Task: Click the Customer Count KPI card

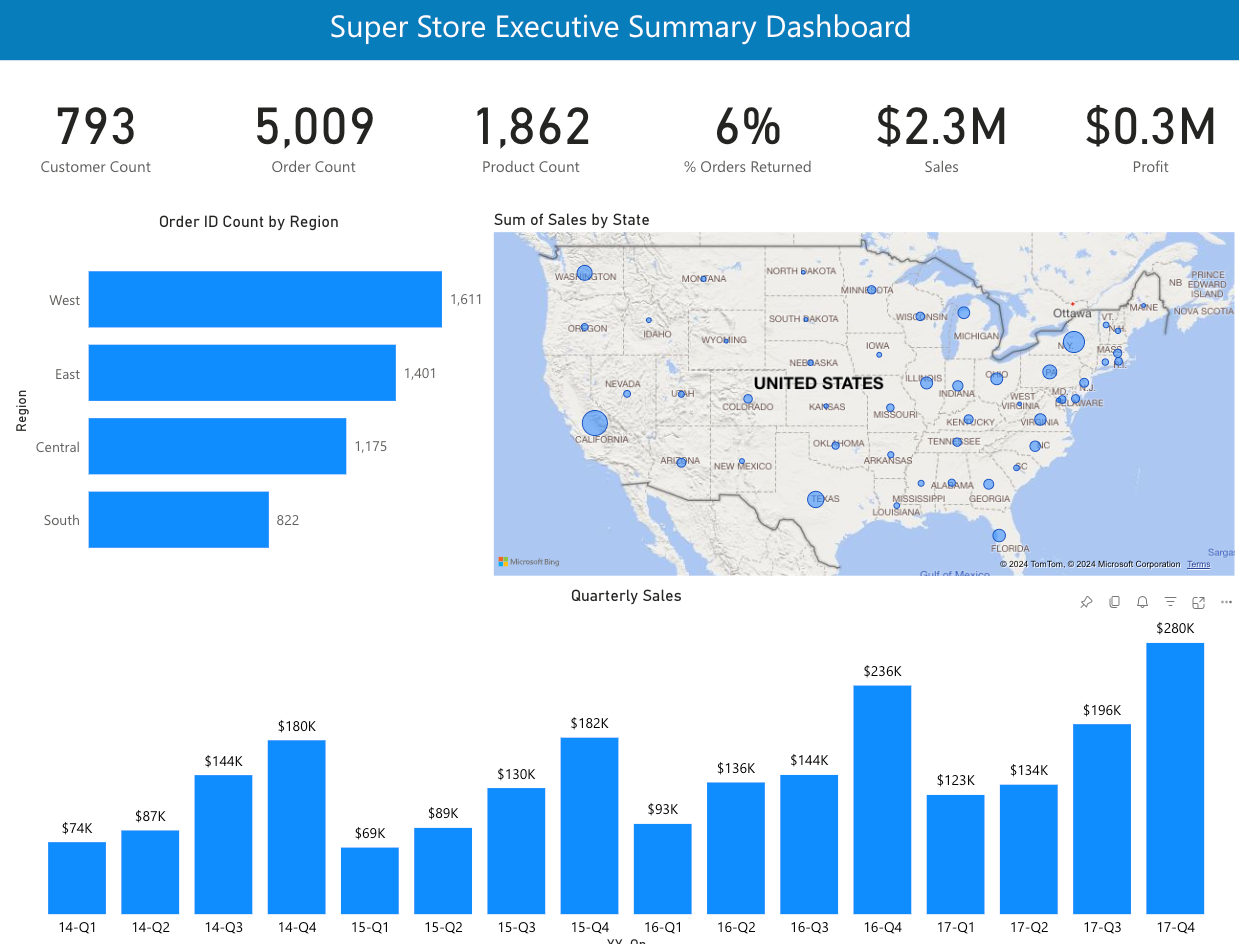Action: (95, 135)
